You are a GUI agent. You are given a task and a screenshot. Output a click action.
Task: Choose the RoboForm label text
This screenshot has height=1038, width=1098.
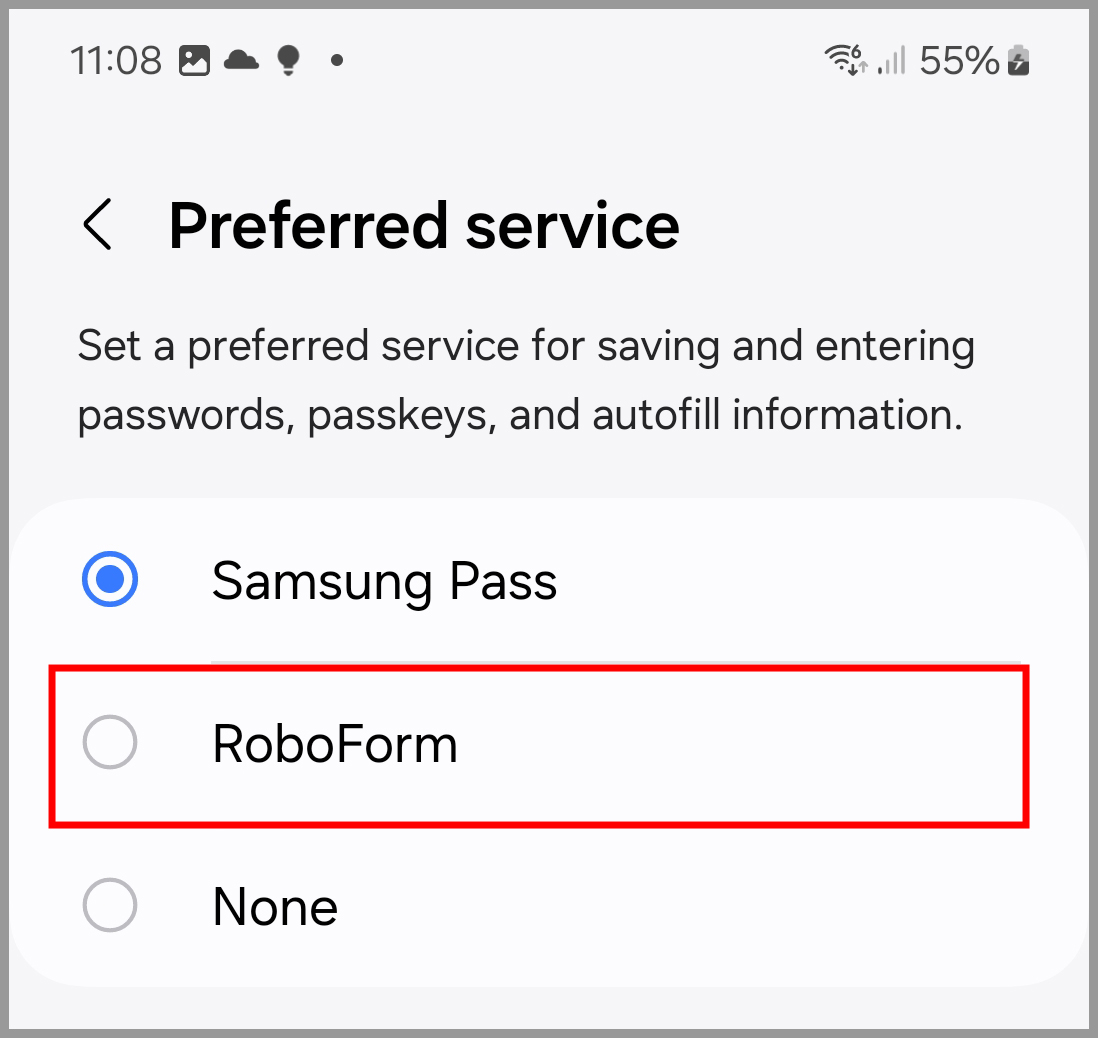coord(335,744)
